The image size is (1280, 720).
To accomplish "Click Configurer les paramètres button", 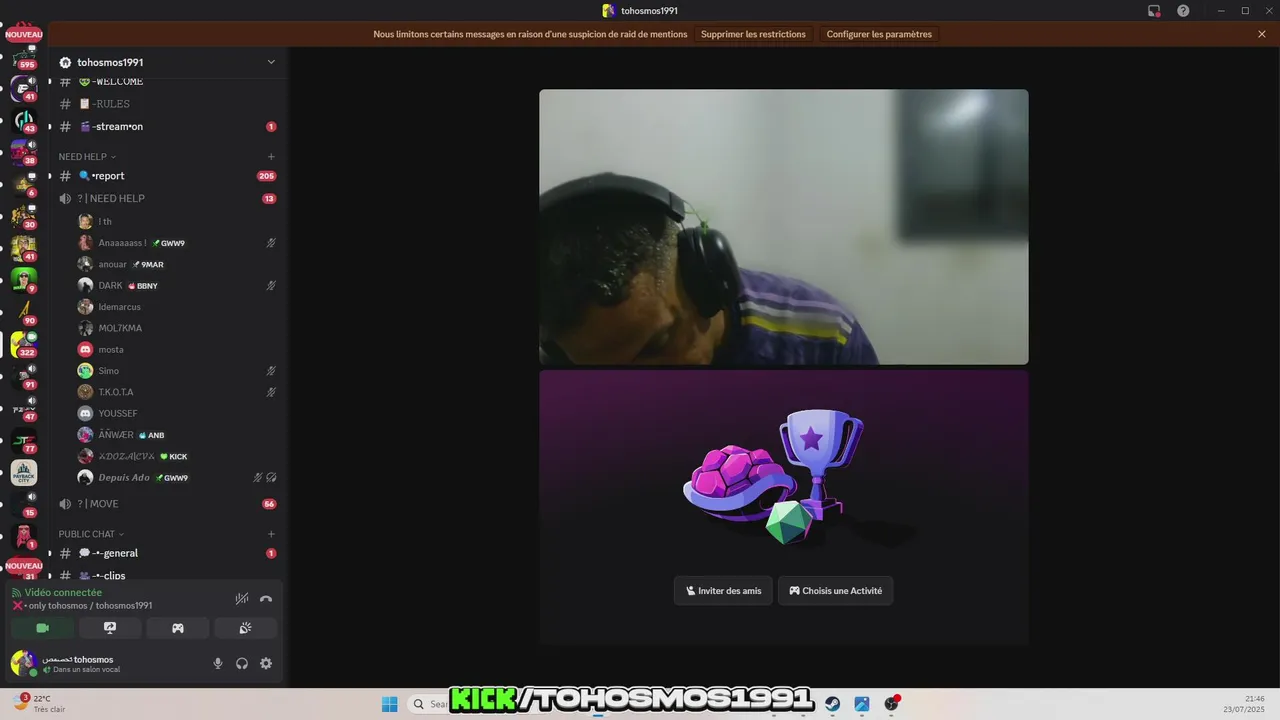I will click(x=879, y=34).
